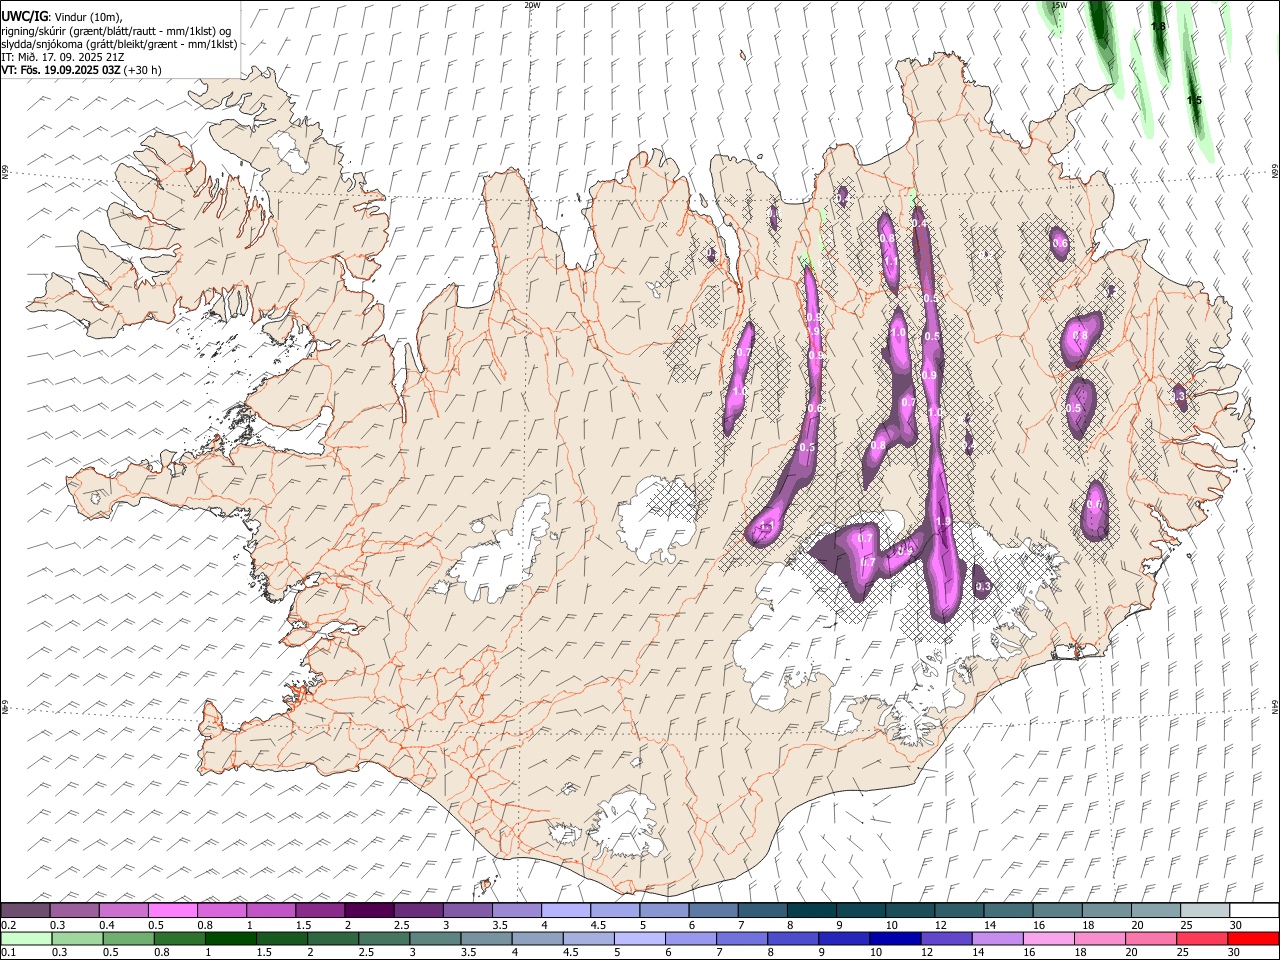This screenshot has height=960, width=1280.
Task: Pick the bright pink 0.5 swatch in the upper legend
Action: 172,910
